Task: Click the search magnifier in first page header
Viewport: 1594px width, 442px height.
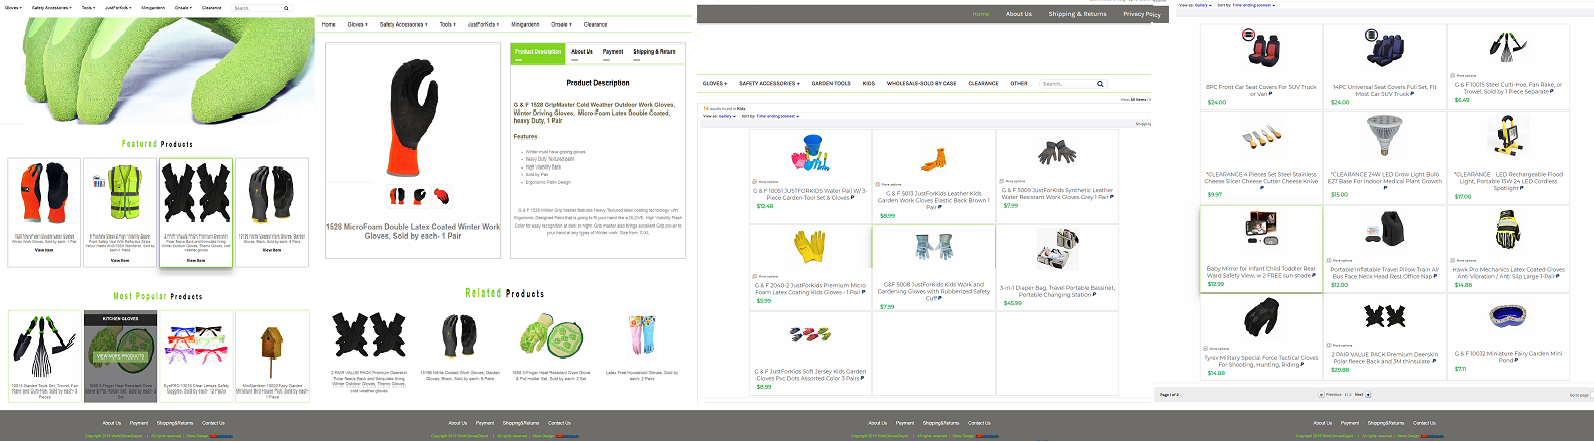Action: (286, 8)
